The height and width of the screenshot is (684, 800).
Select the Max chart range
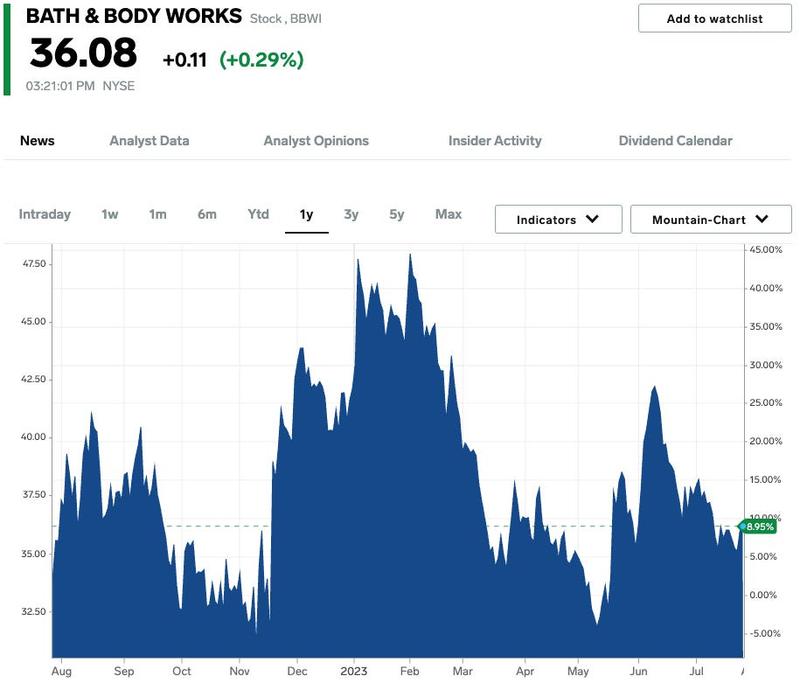click(448, 214)
